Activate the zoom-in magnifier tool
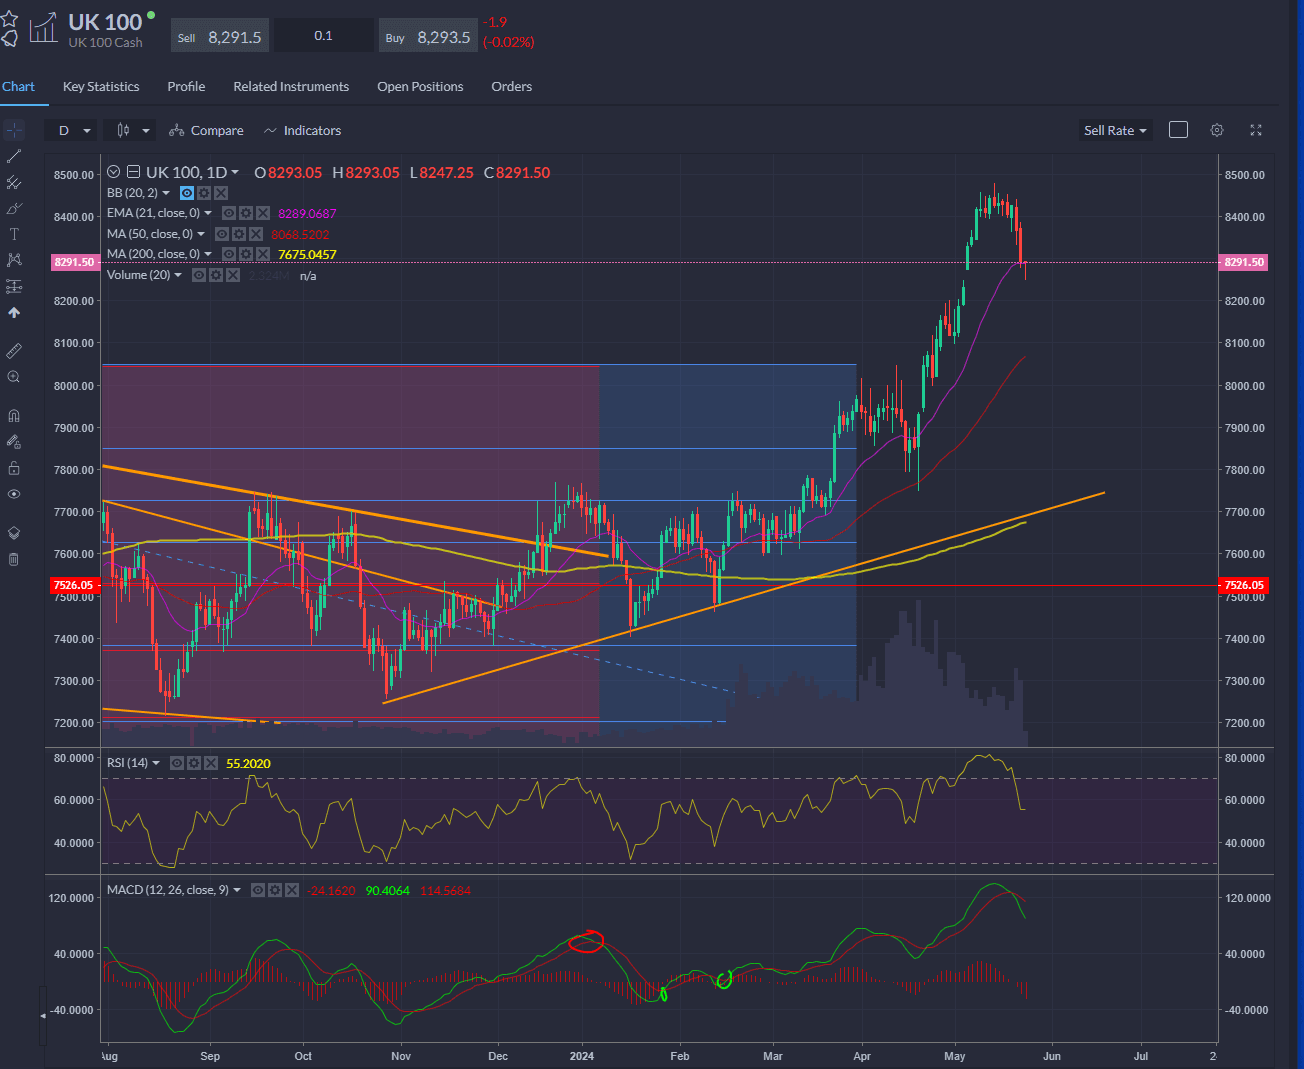Image resolution: width=1304 pixels, height=1069 pixels. (14, 377)
